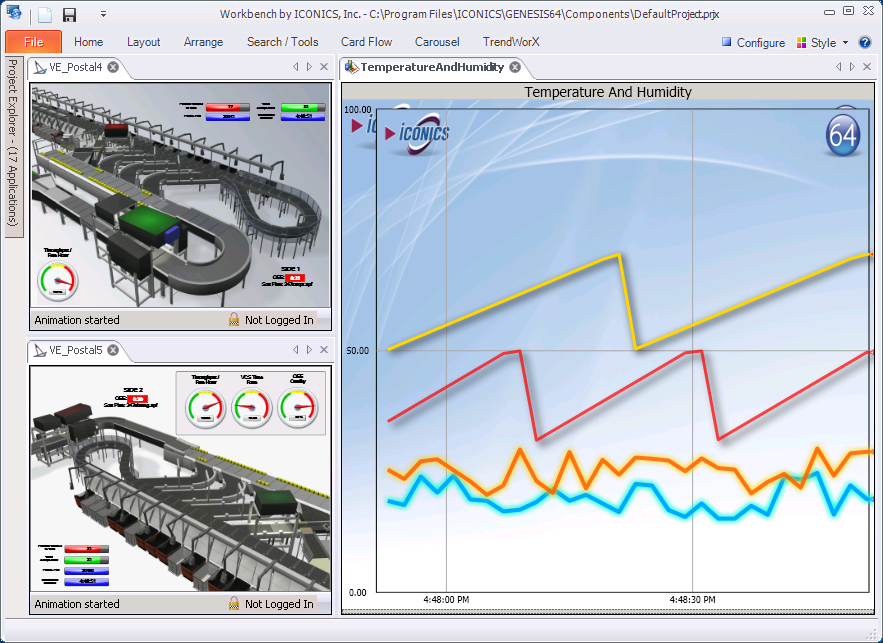Click the yellow trend line on the chart
This screenshot has width=883, height=643.
[500, 303]
